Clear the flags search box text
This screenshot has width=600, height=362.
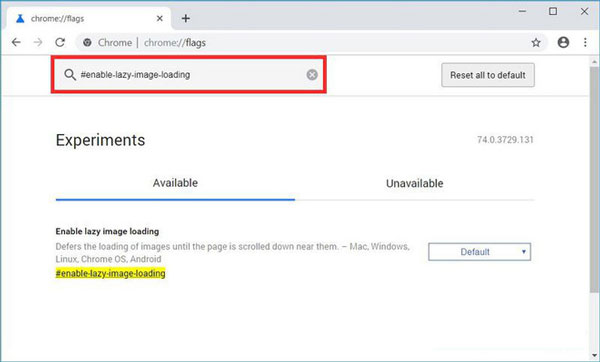312,75
